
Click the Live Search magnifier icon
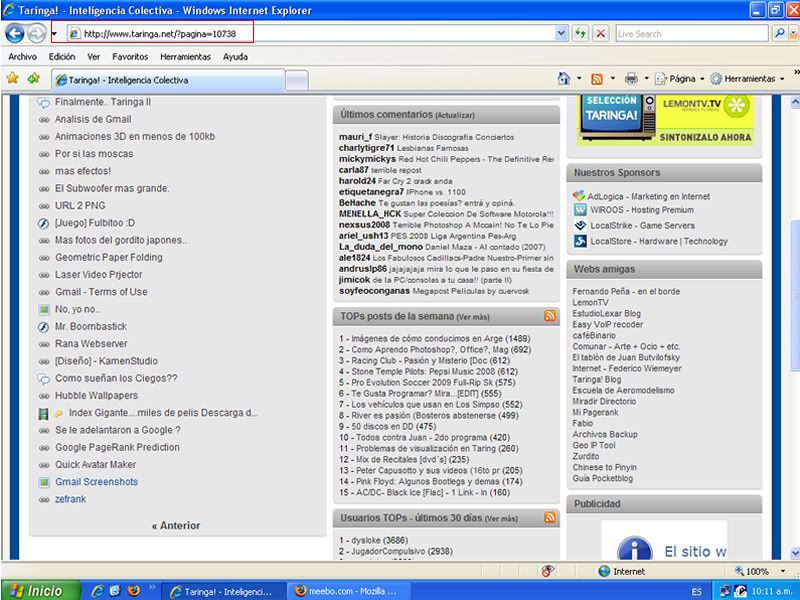pyautogui.click(x=780, y=34)
